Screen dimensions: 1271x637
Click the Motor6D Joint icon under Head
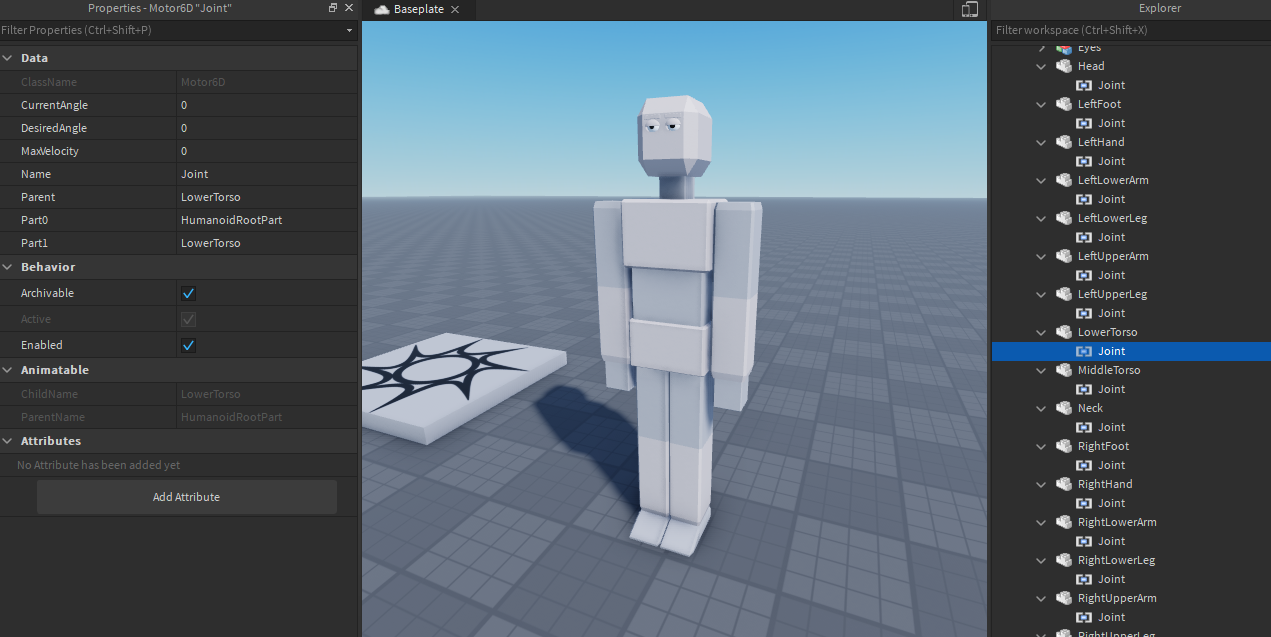[1084, 85]
